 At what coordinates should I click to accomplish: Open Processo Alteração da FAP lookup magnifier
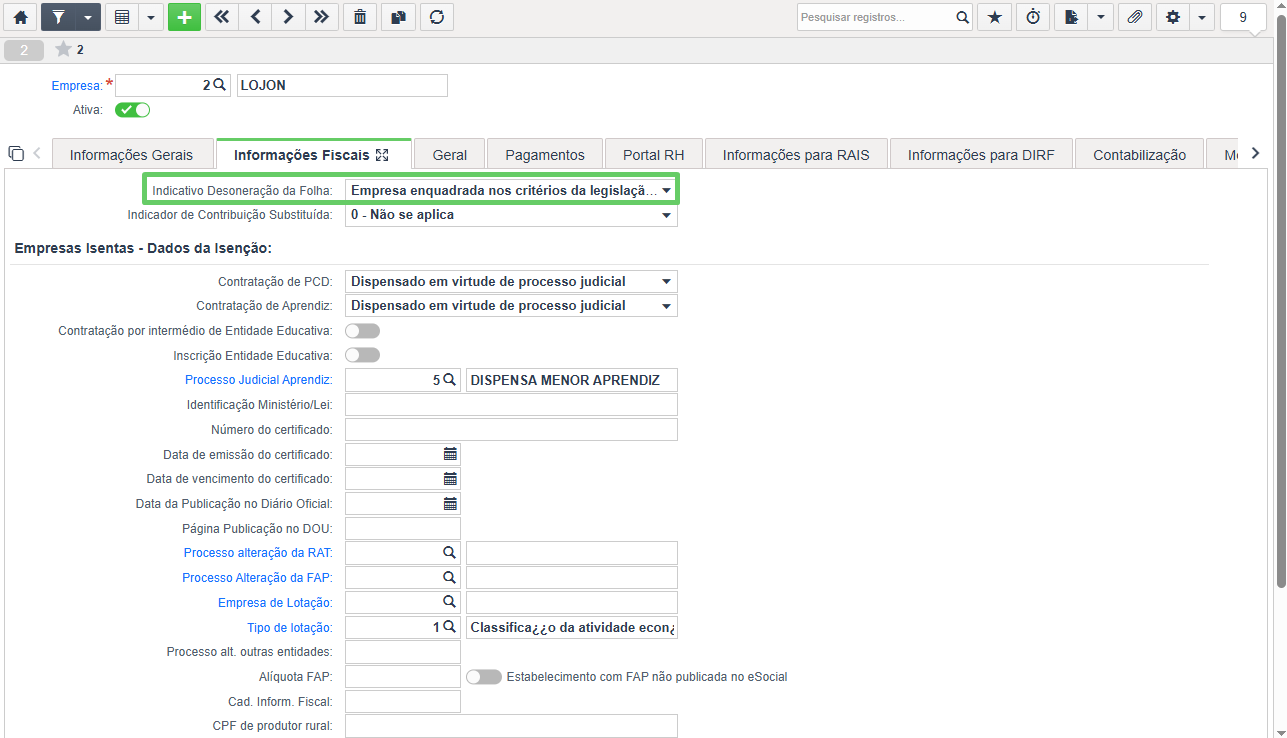coord(450,578)
